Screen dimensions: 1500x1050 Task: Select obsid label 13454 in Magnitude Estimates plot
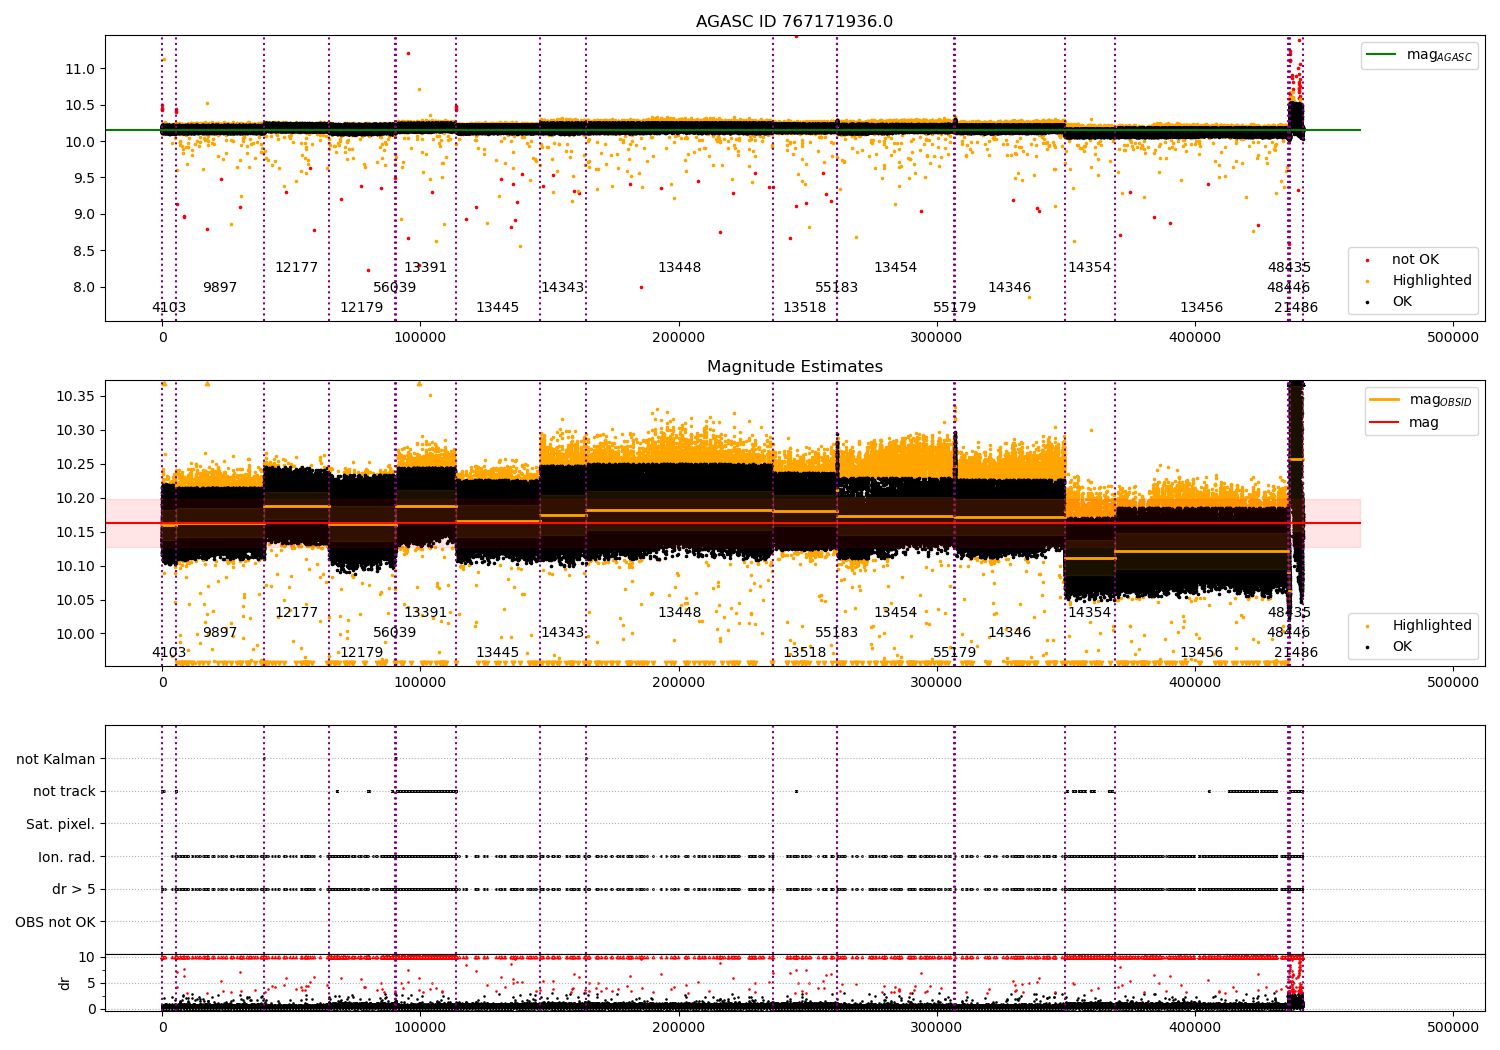coord(896,613)
